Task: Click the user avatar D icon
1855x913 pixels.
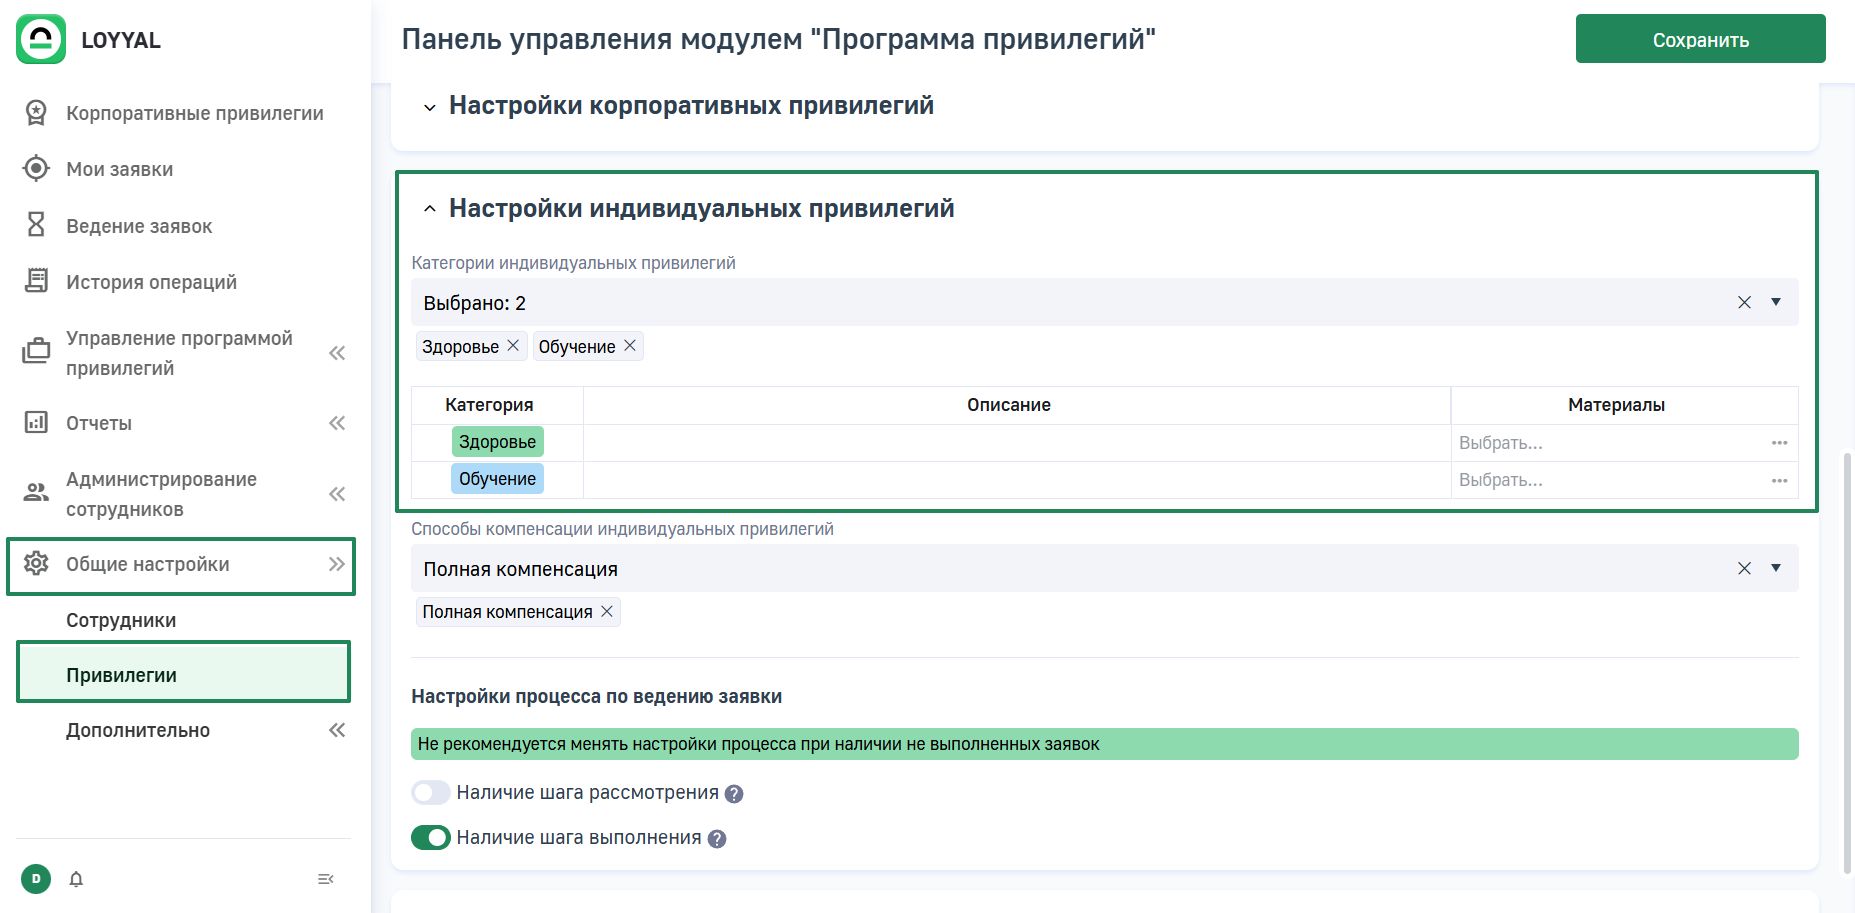Action: [36, 879]
